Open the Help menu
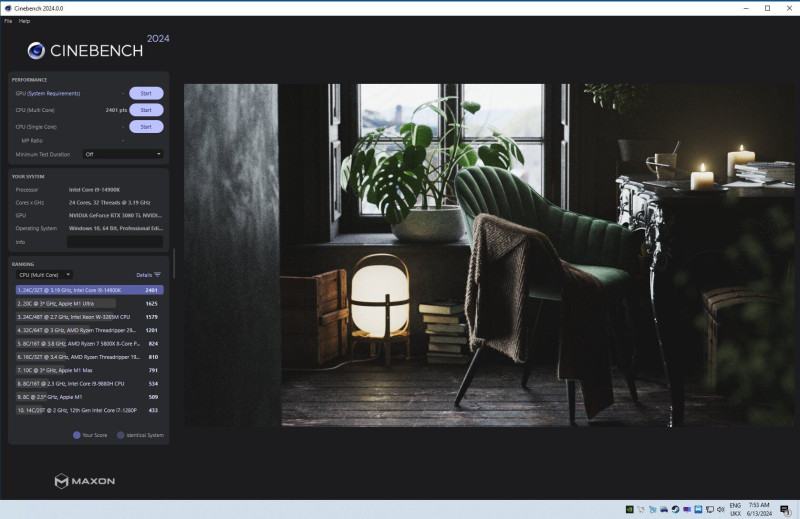Screen dimensions: 800x519 click(x=24, y=21)
